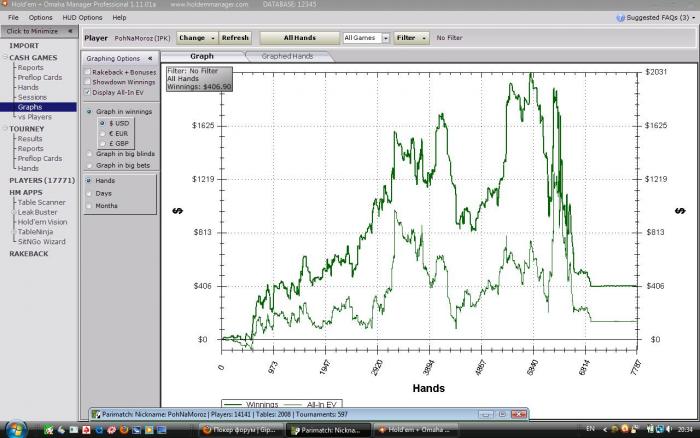Choose € EUR currency radio
The width and height of the screenshot is (700, 438).
coord(102,133)
